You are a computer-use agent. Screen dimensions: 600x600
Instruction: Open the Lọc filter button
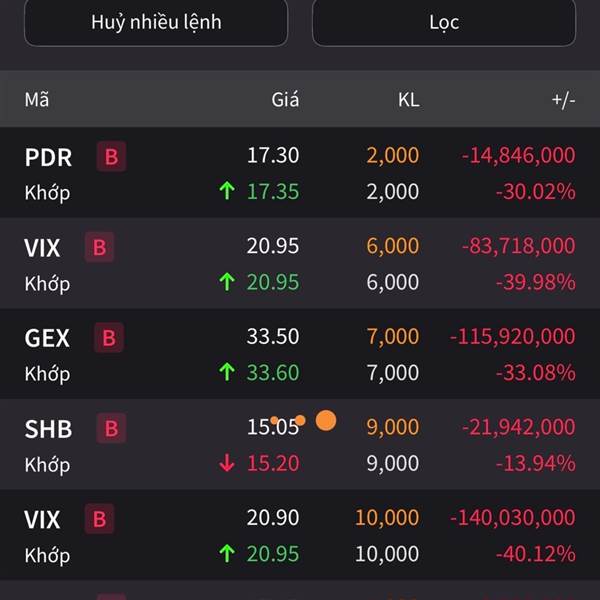[x=443, y=22]
